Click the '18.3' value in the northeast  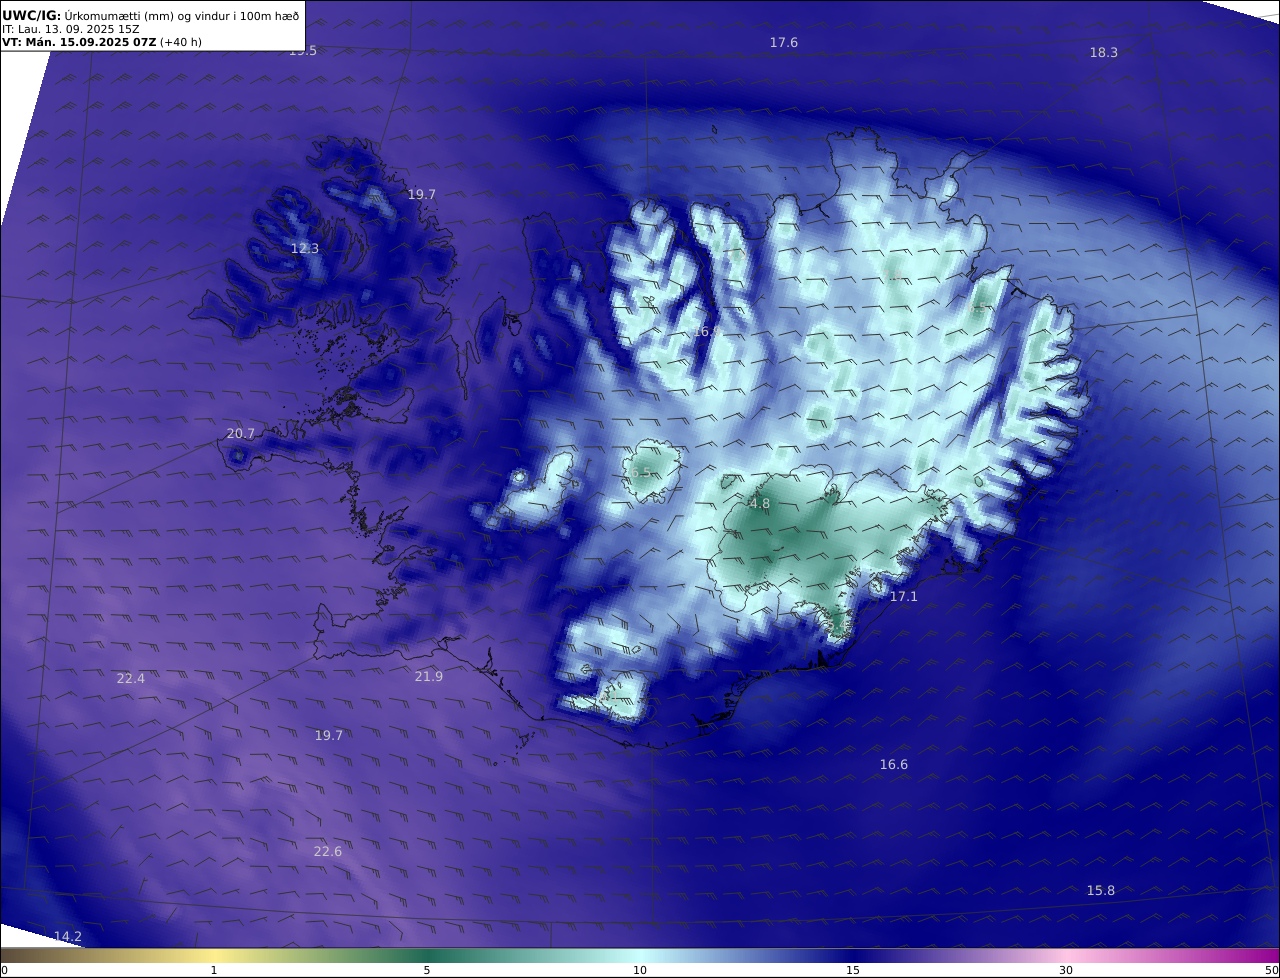pos(1104,53)
